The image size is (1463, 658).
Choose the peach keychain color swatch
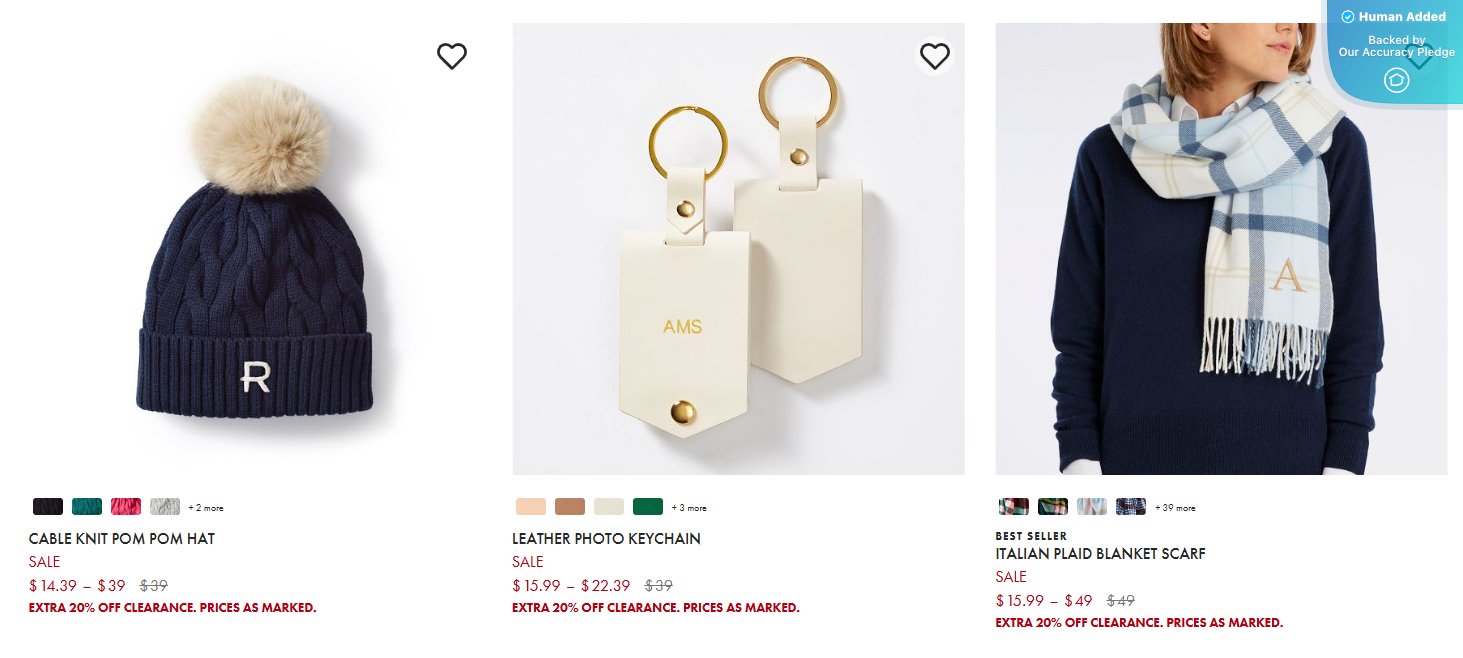click(x=531, y=507)
